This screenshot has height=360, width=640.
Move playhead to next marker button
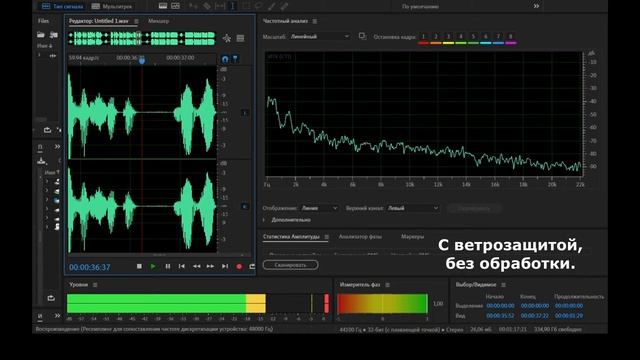pos(225,266)
